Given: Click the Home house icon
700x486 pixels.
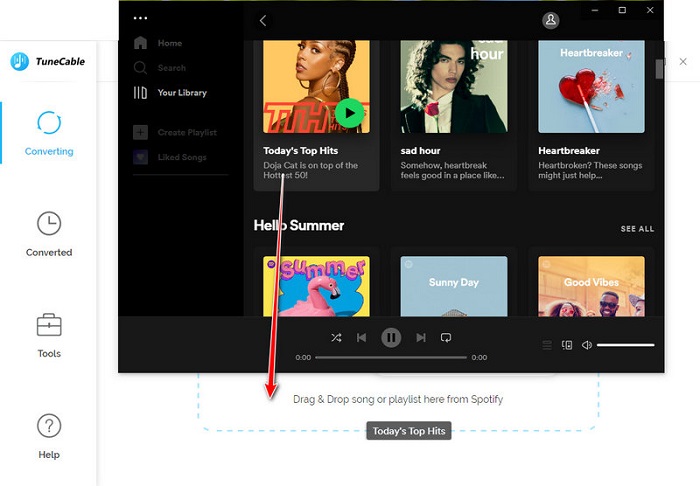Looking at the screenshot, I should tap(140, 43).
